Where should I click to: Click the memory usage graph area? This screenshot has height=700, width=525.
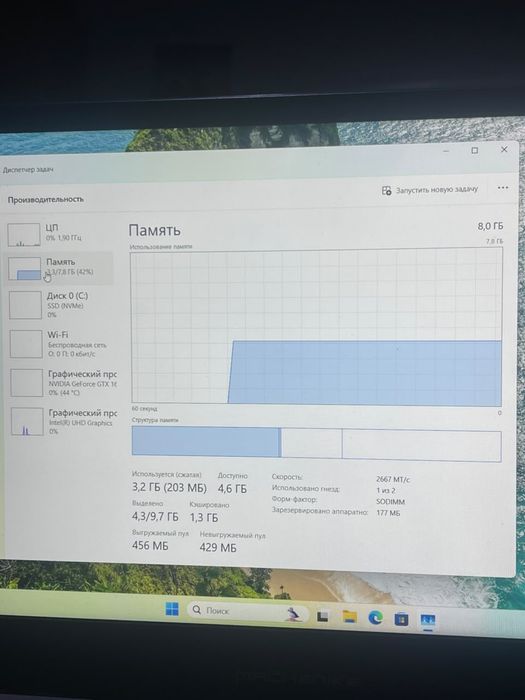317,328
